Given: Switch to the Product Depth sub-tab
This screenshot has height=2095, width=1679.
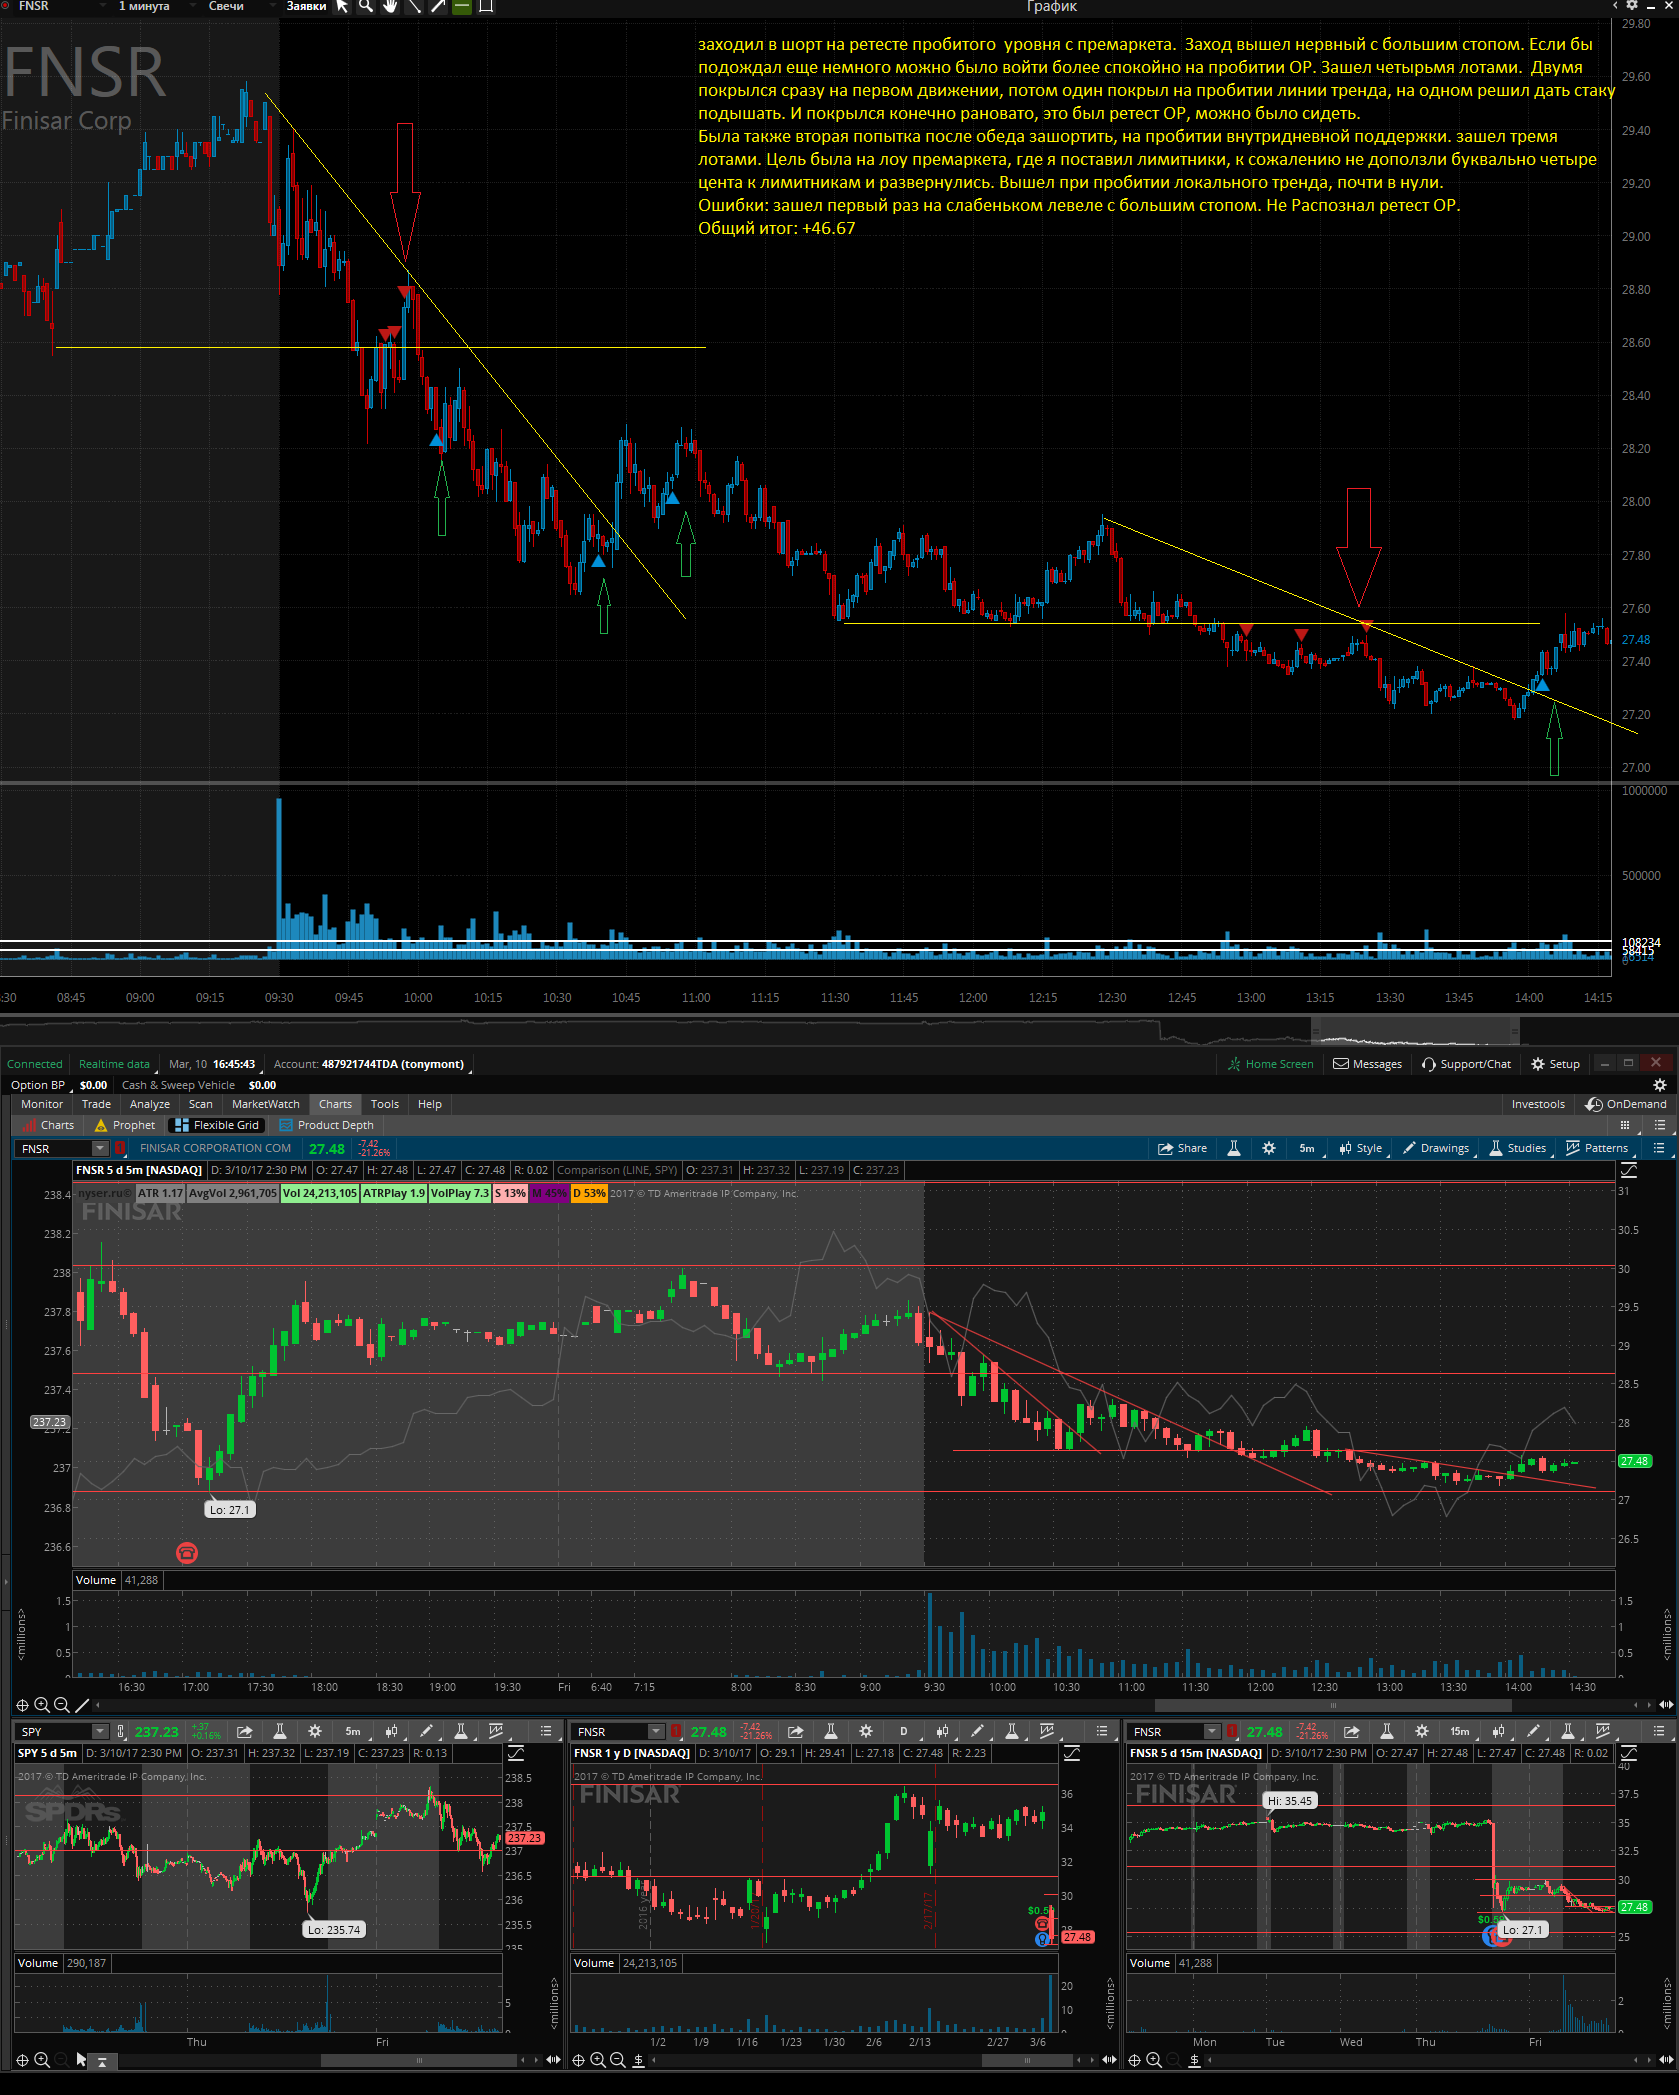Looking at the screenshot, I should coord(327,1125).
